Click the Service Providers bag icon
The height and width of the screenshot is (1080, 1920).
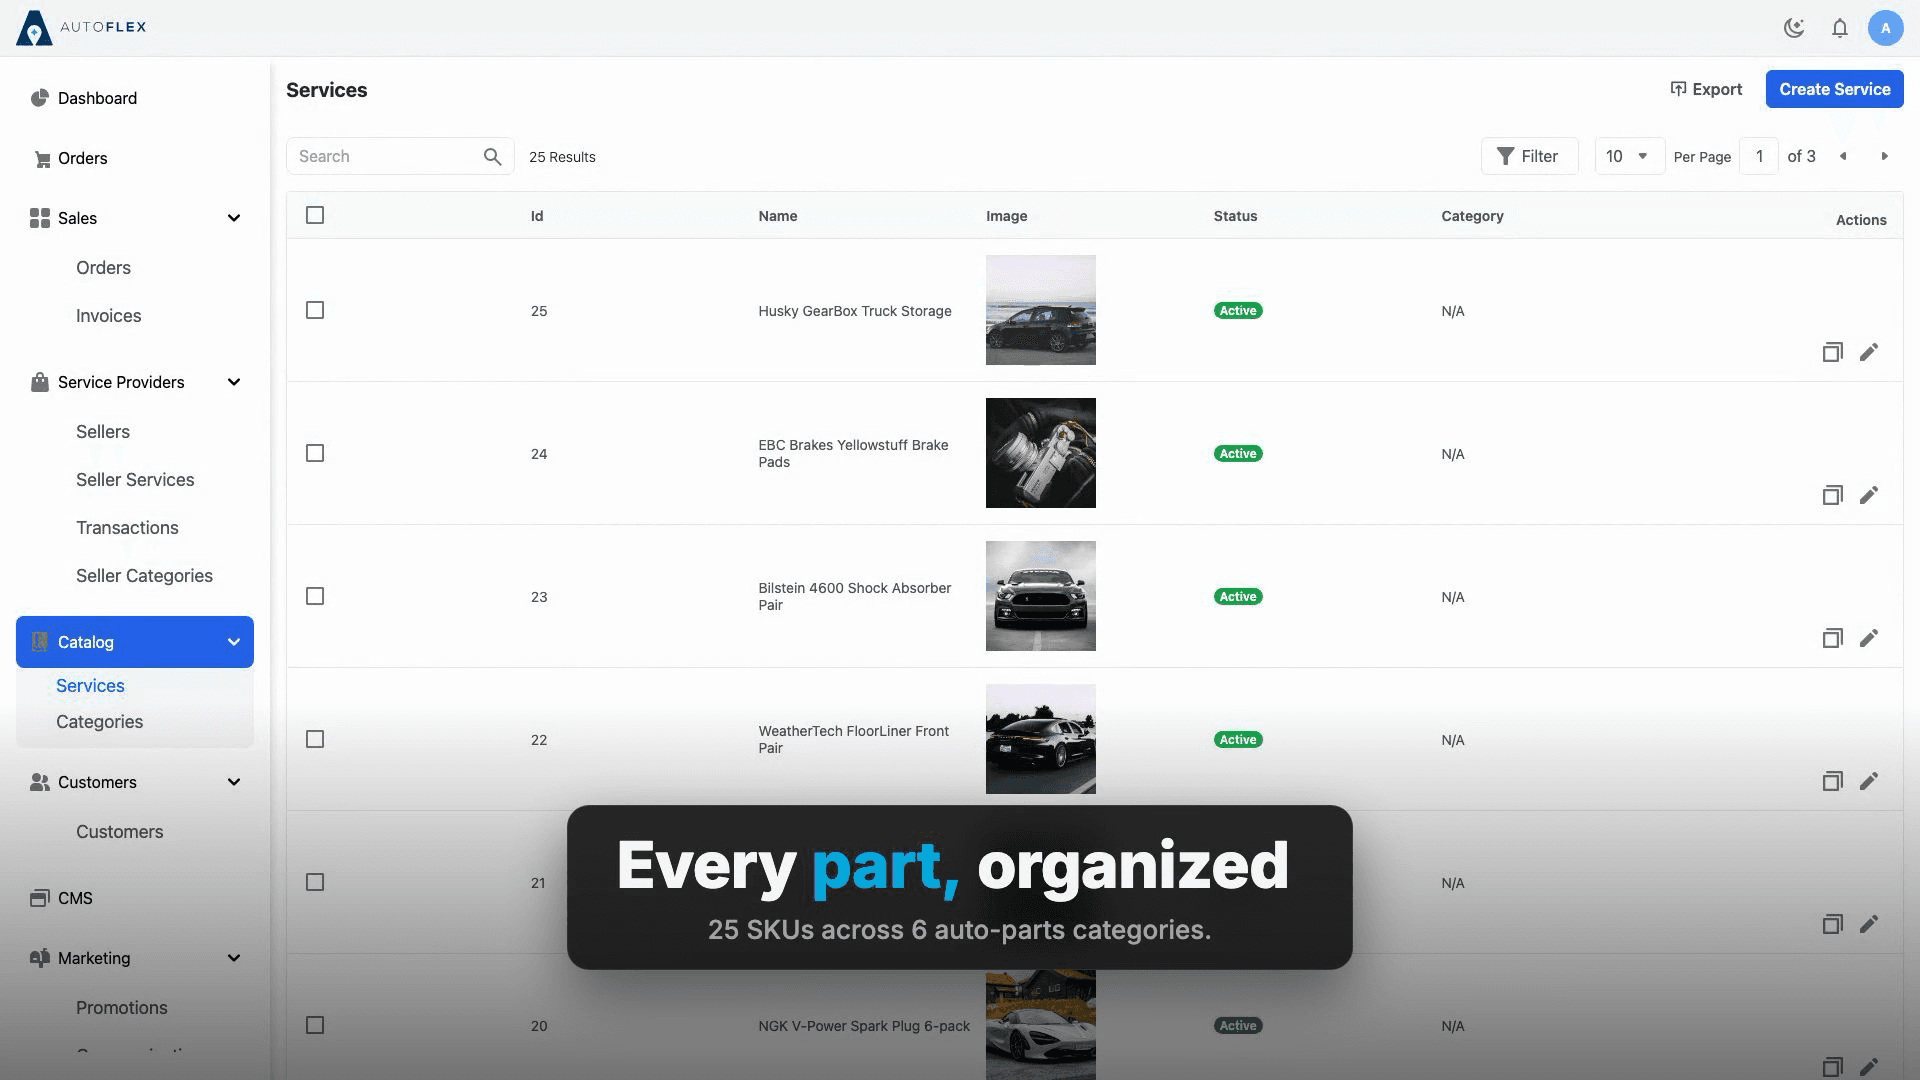40,382
